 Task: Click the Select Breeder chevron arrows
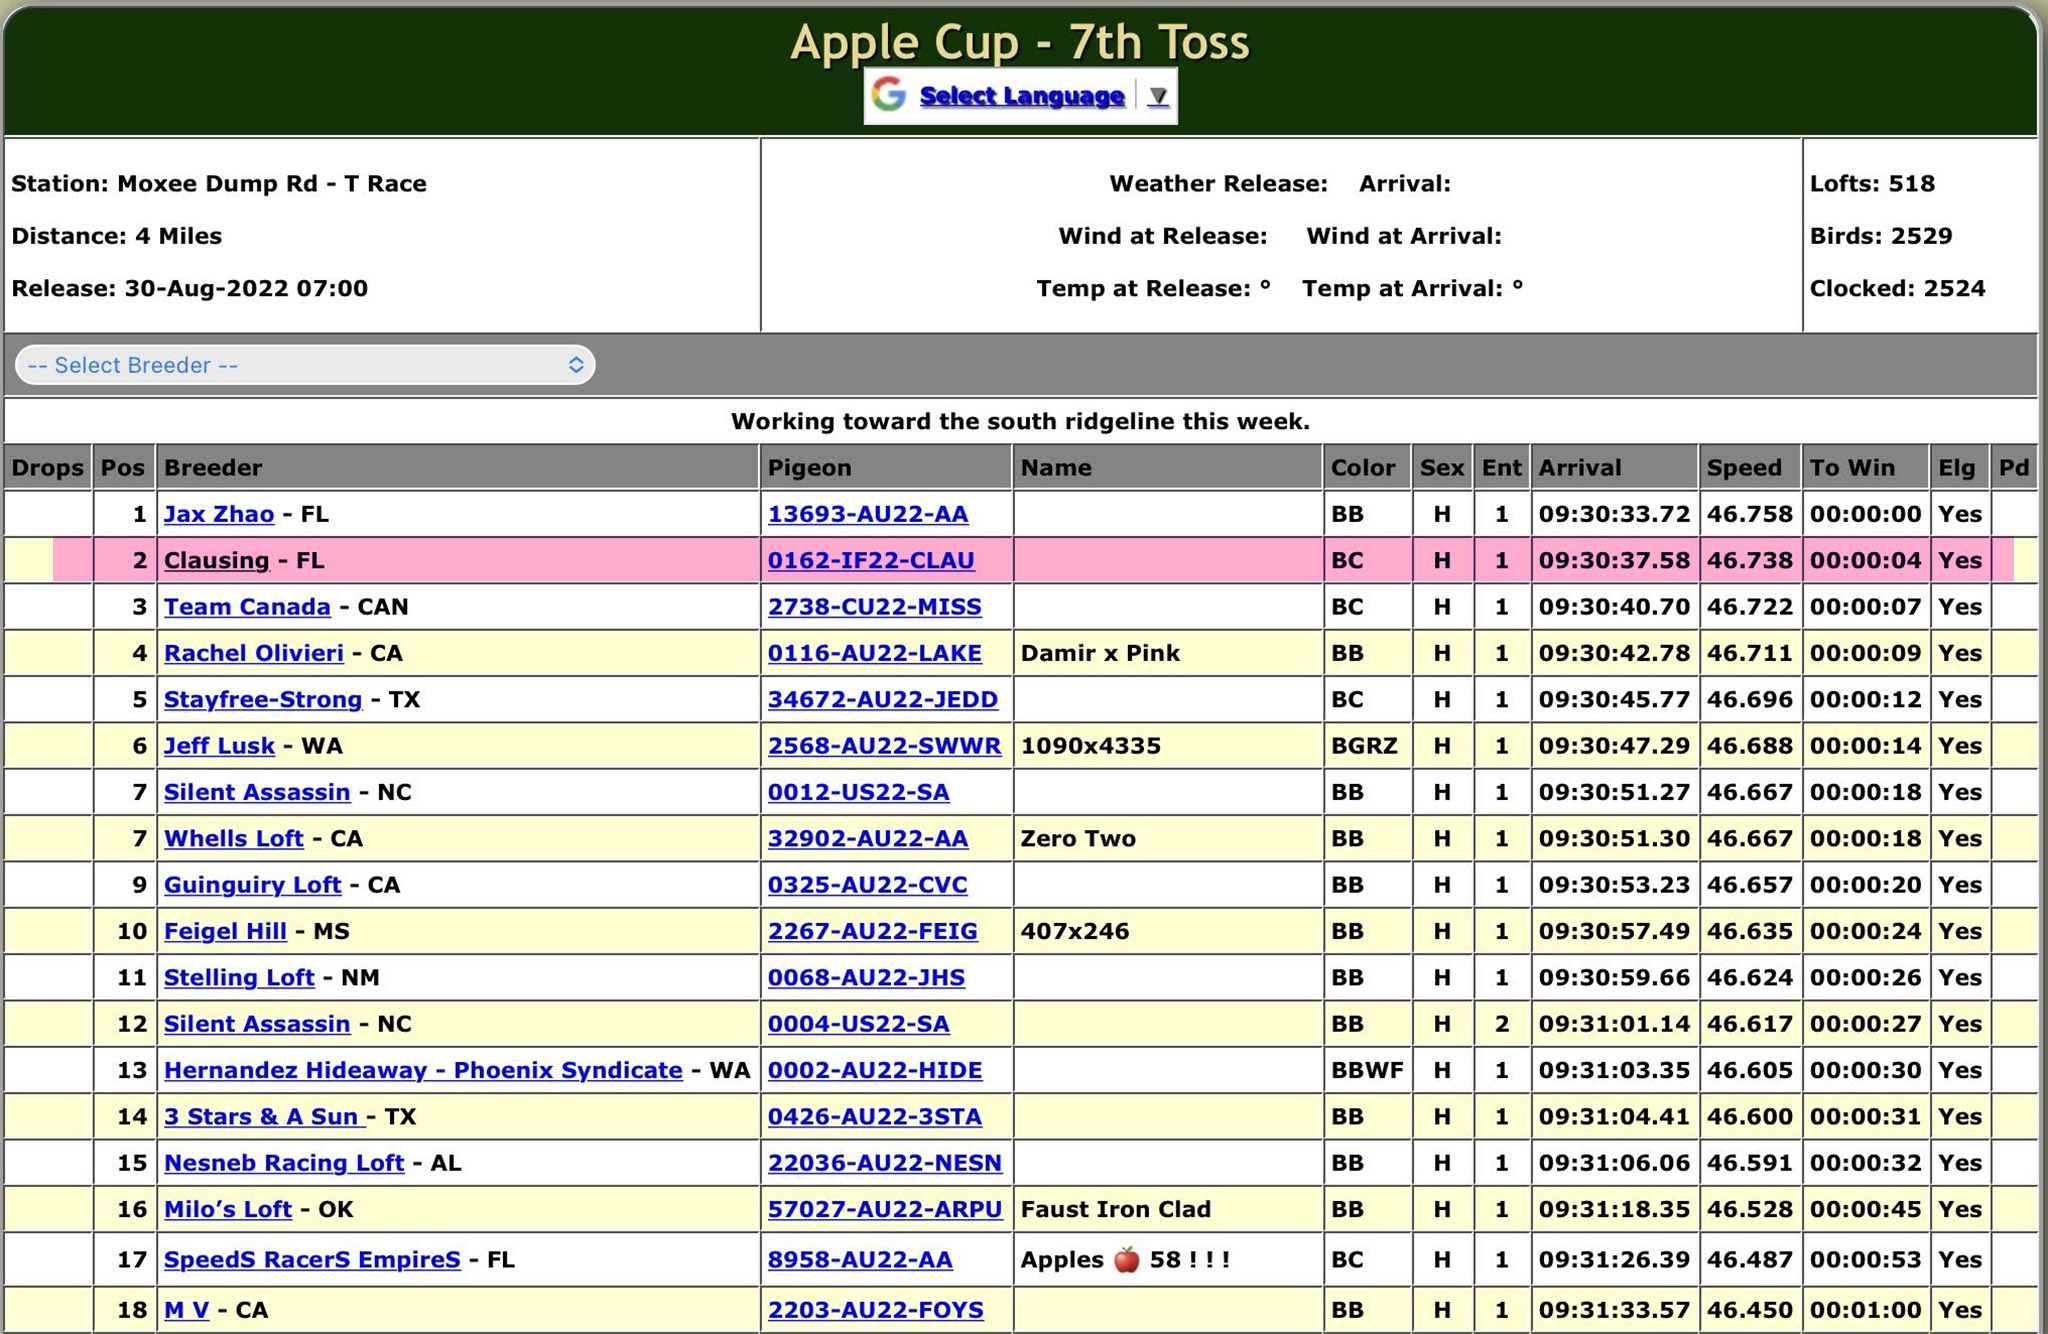576,365
